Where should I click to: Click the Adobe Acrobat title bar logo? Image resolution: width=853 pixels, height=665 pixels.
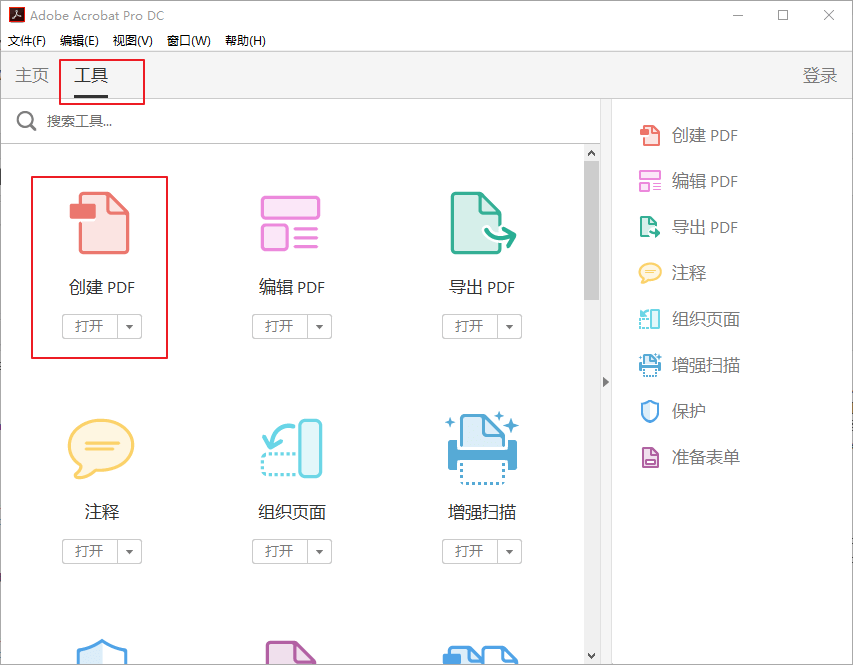coord(17,15)
